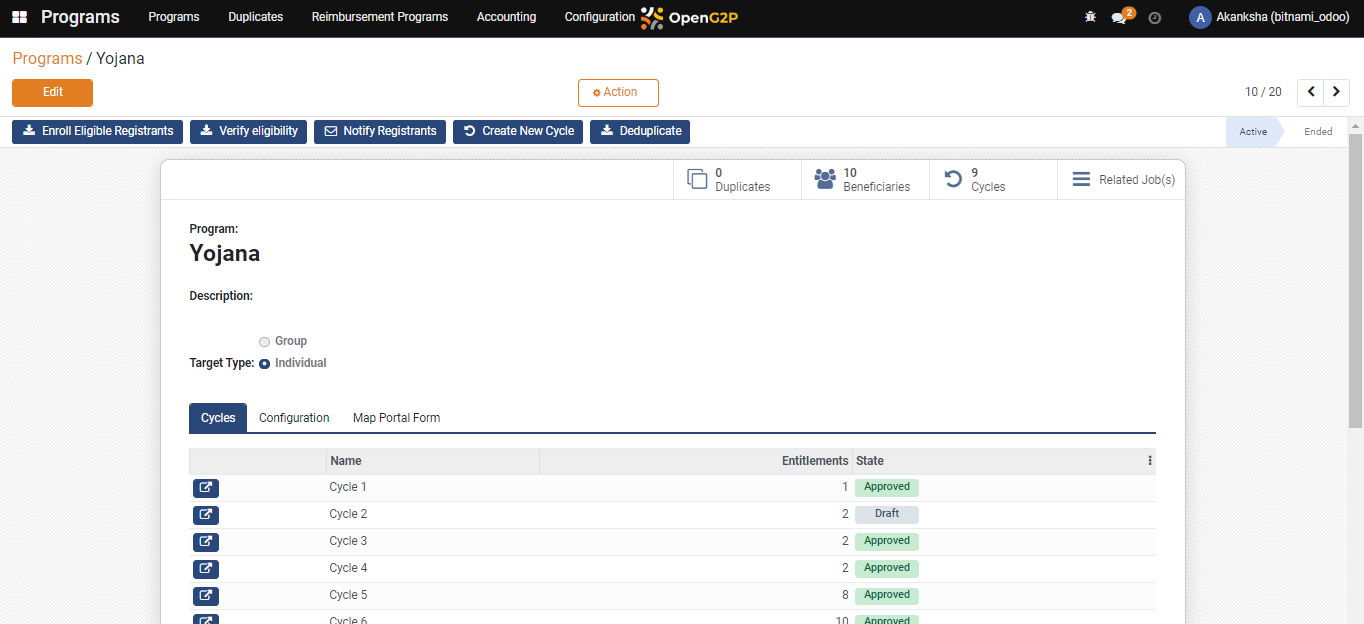Screen dimensions: 1364x624
Task: Click the Programs app title
Action: (80, 17)
